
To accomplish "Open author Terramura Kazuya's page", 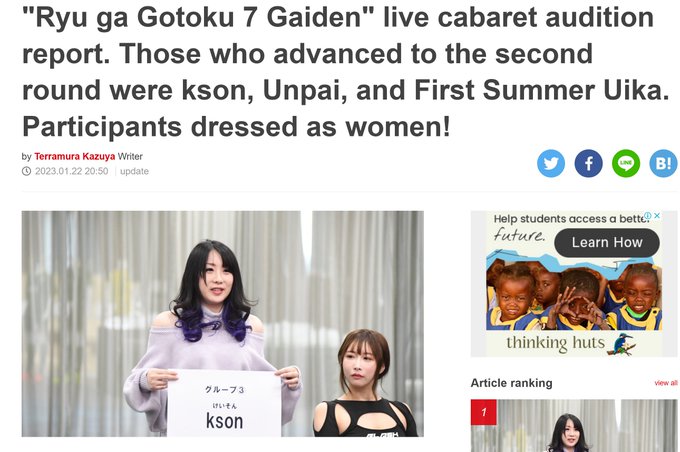I will point(75,156).
